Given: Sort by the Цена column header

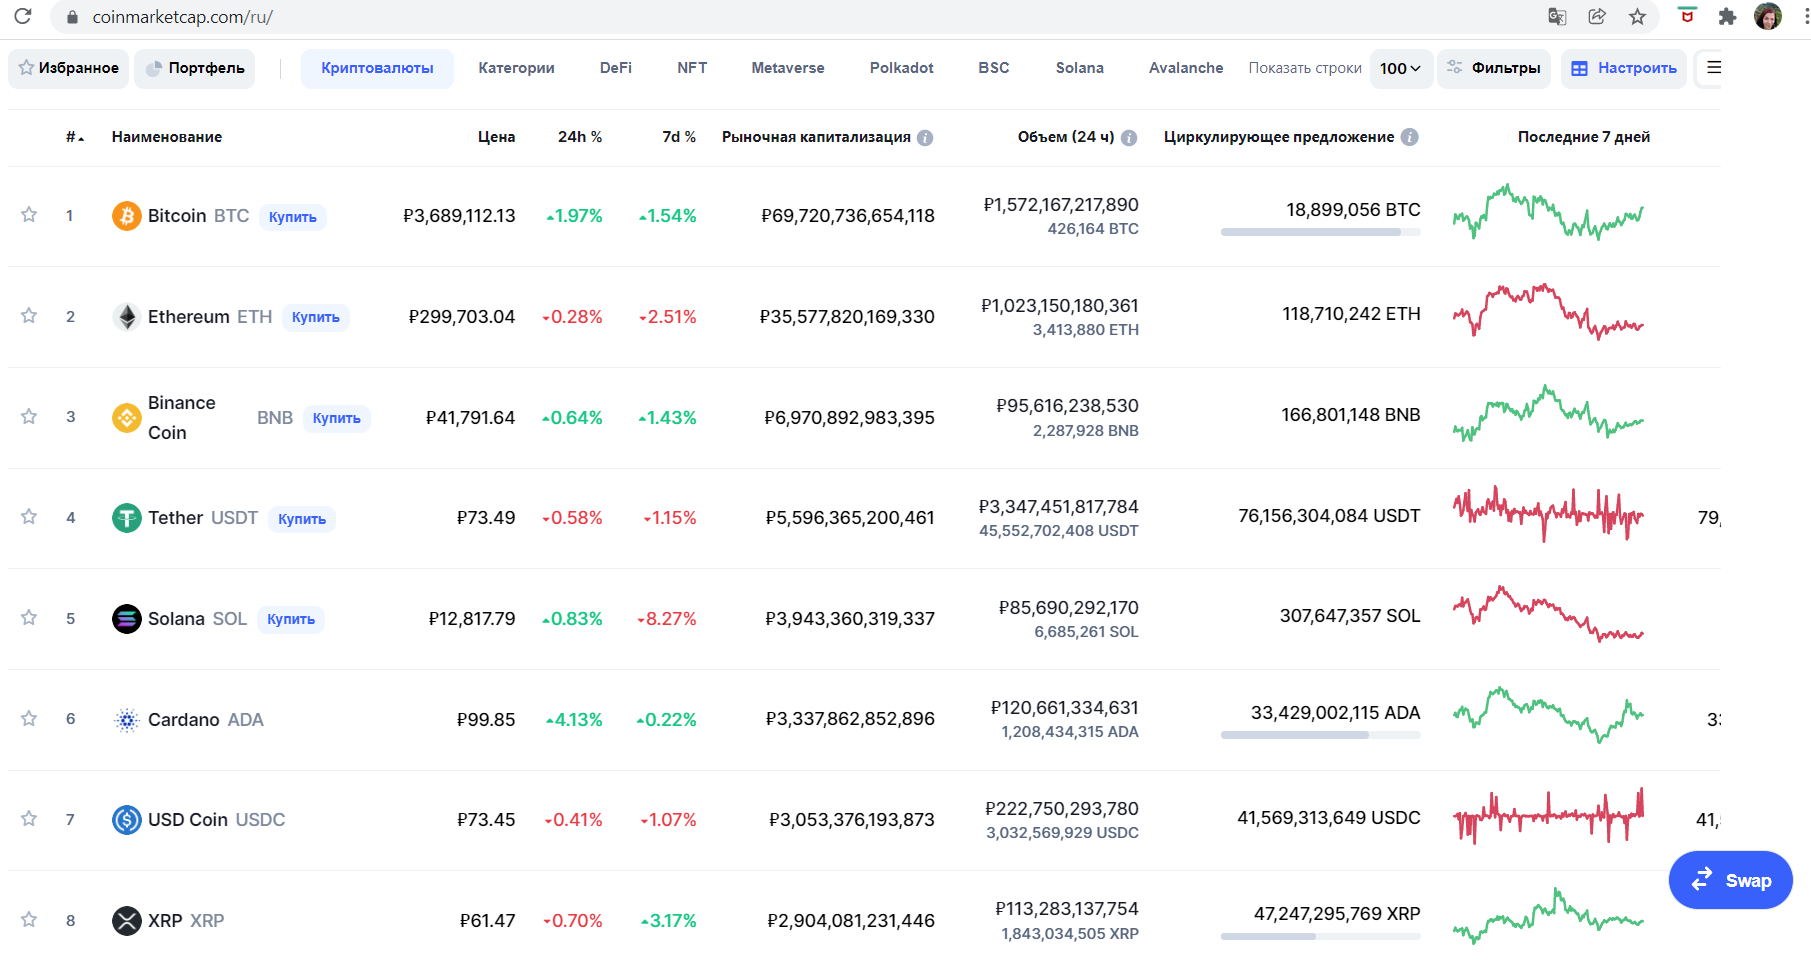Looking at the screenshot, I should click(496, 137).
